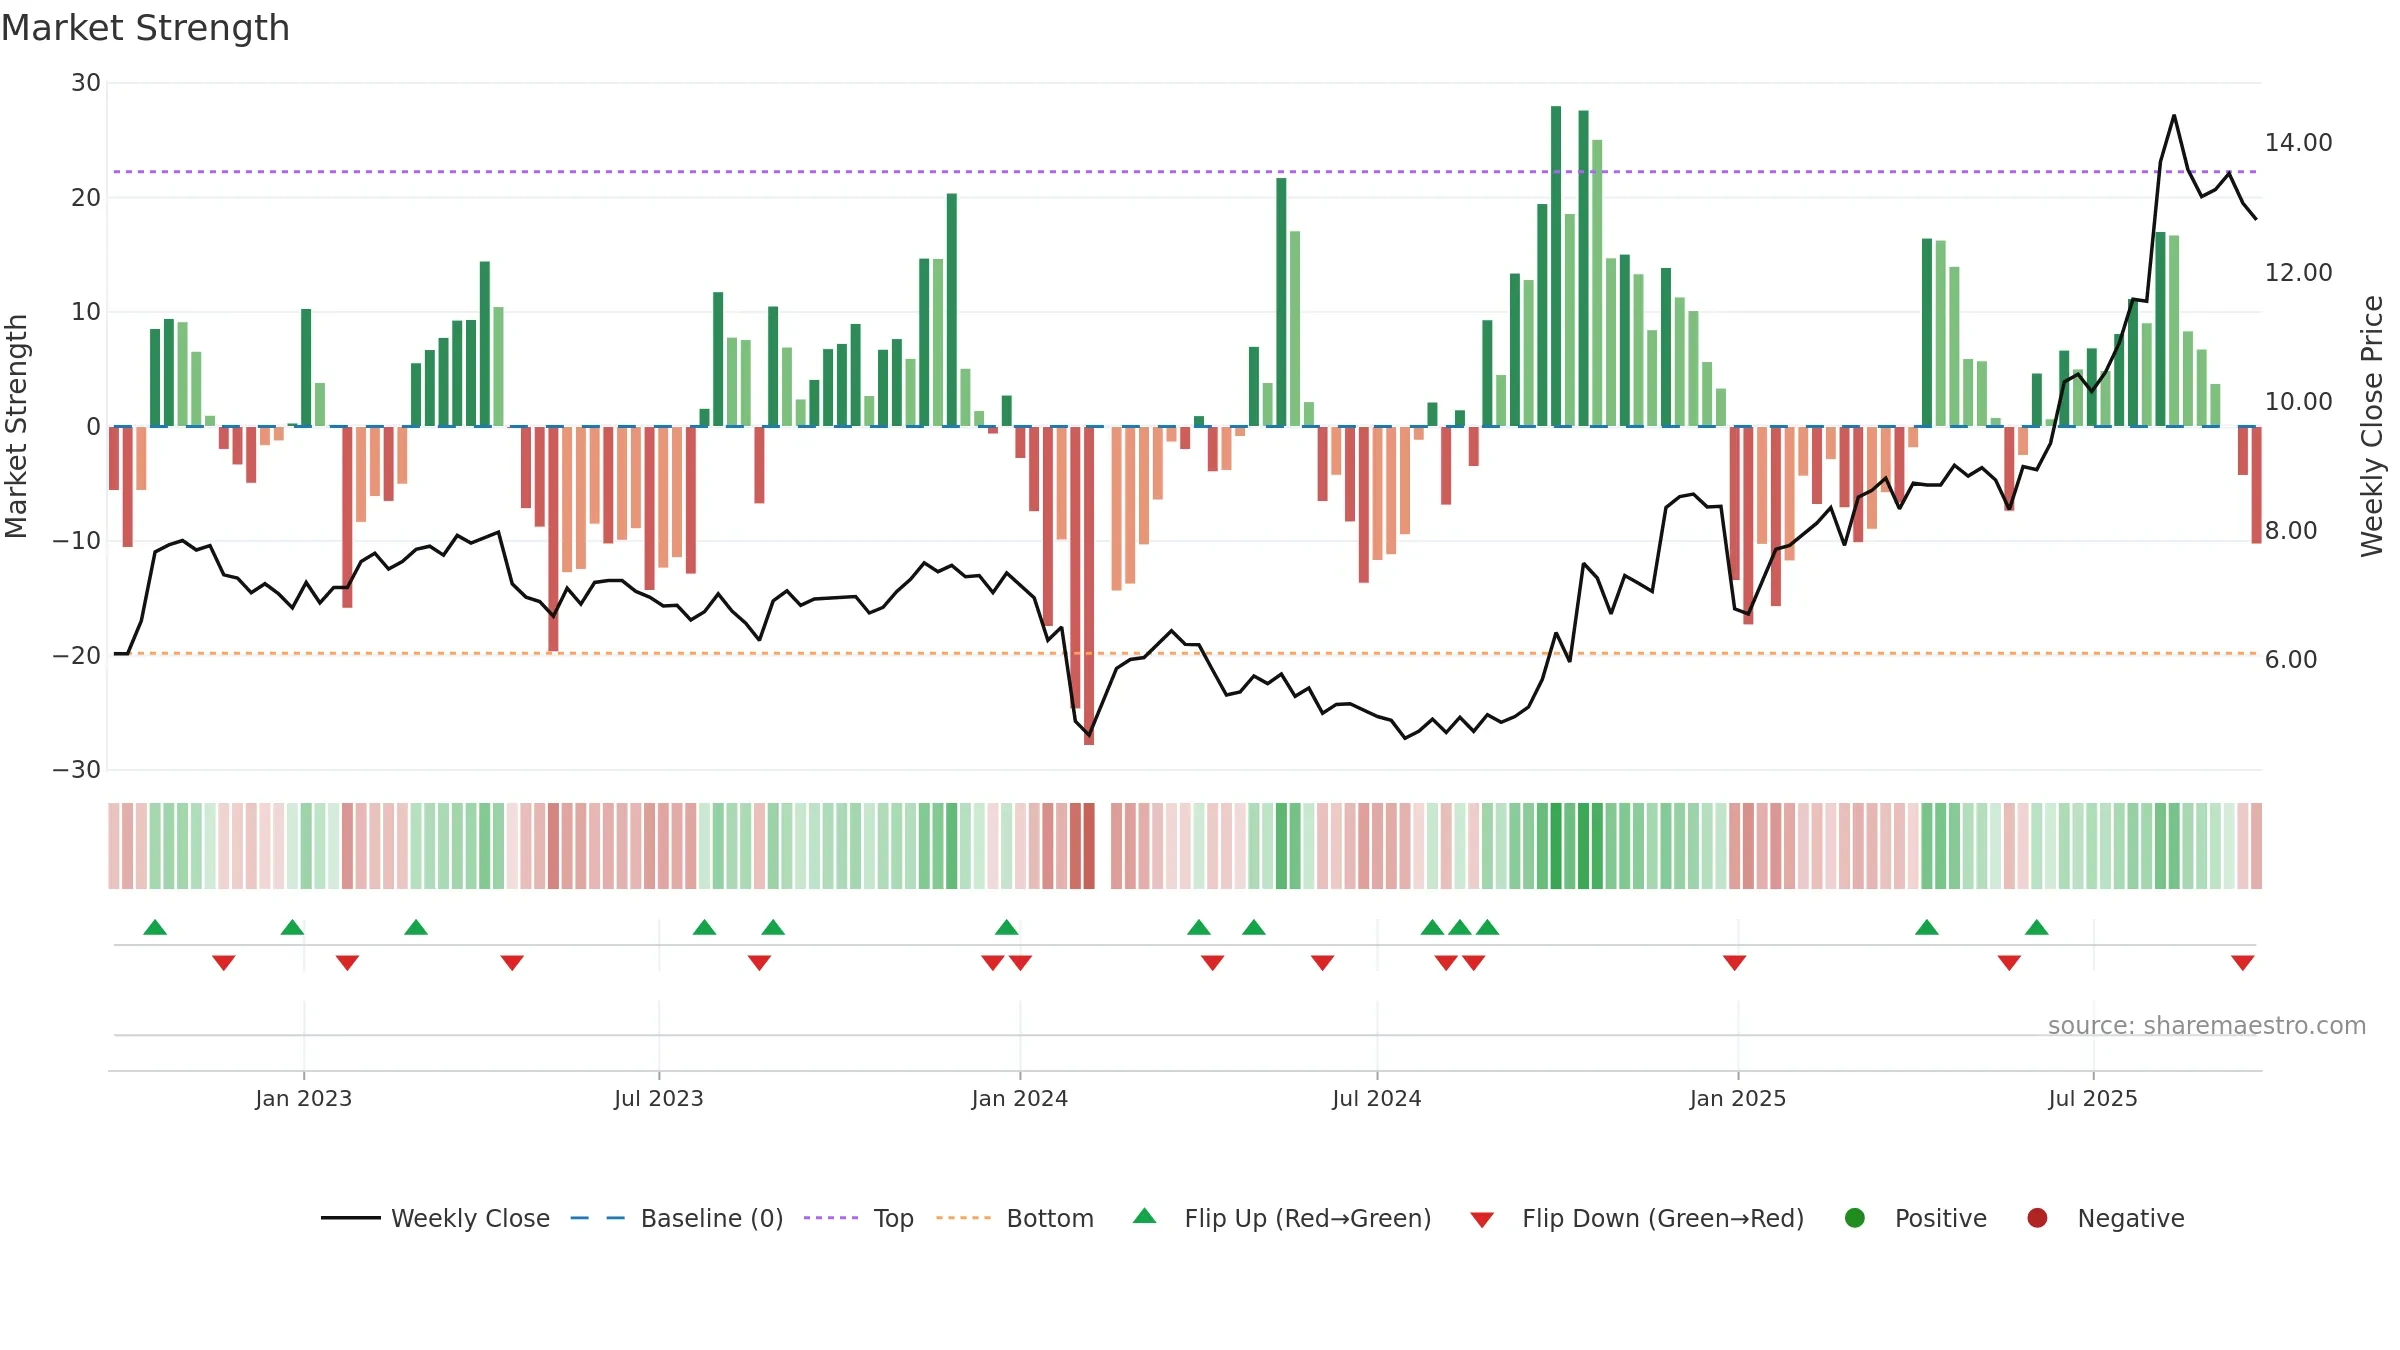Click the −30 market strength tick label
Image resolution: width=2400 pixels, height=1350 pixels.
tap(77, 770)
